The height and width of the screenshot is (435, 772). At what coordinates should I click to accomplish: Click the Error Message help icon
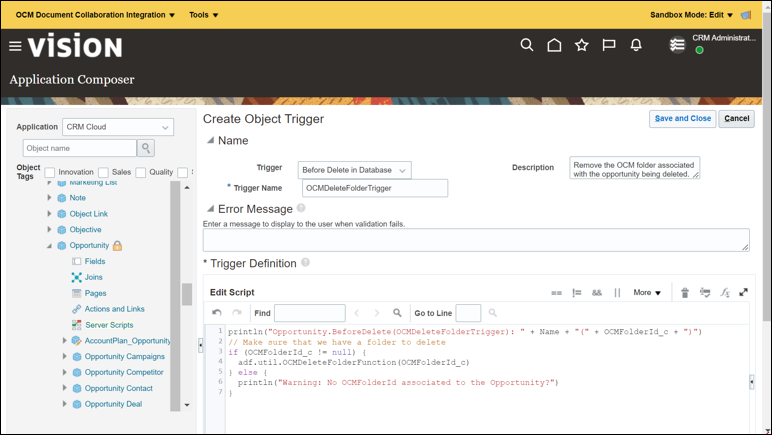[x=301, y=208]
